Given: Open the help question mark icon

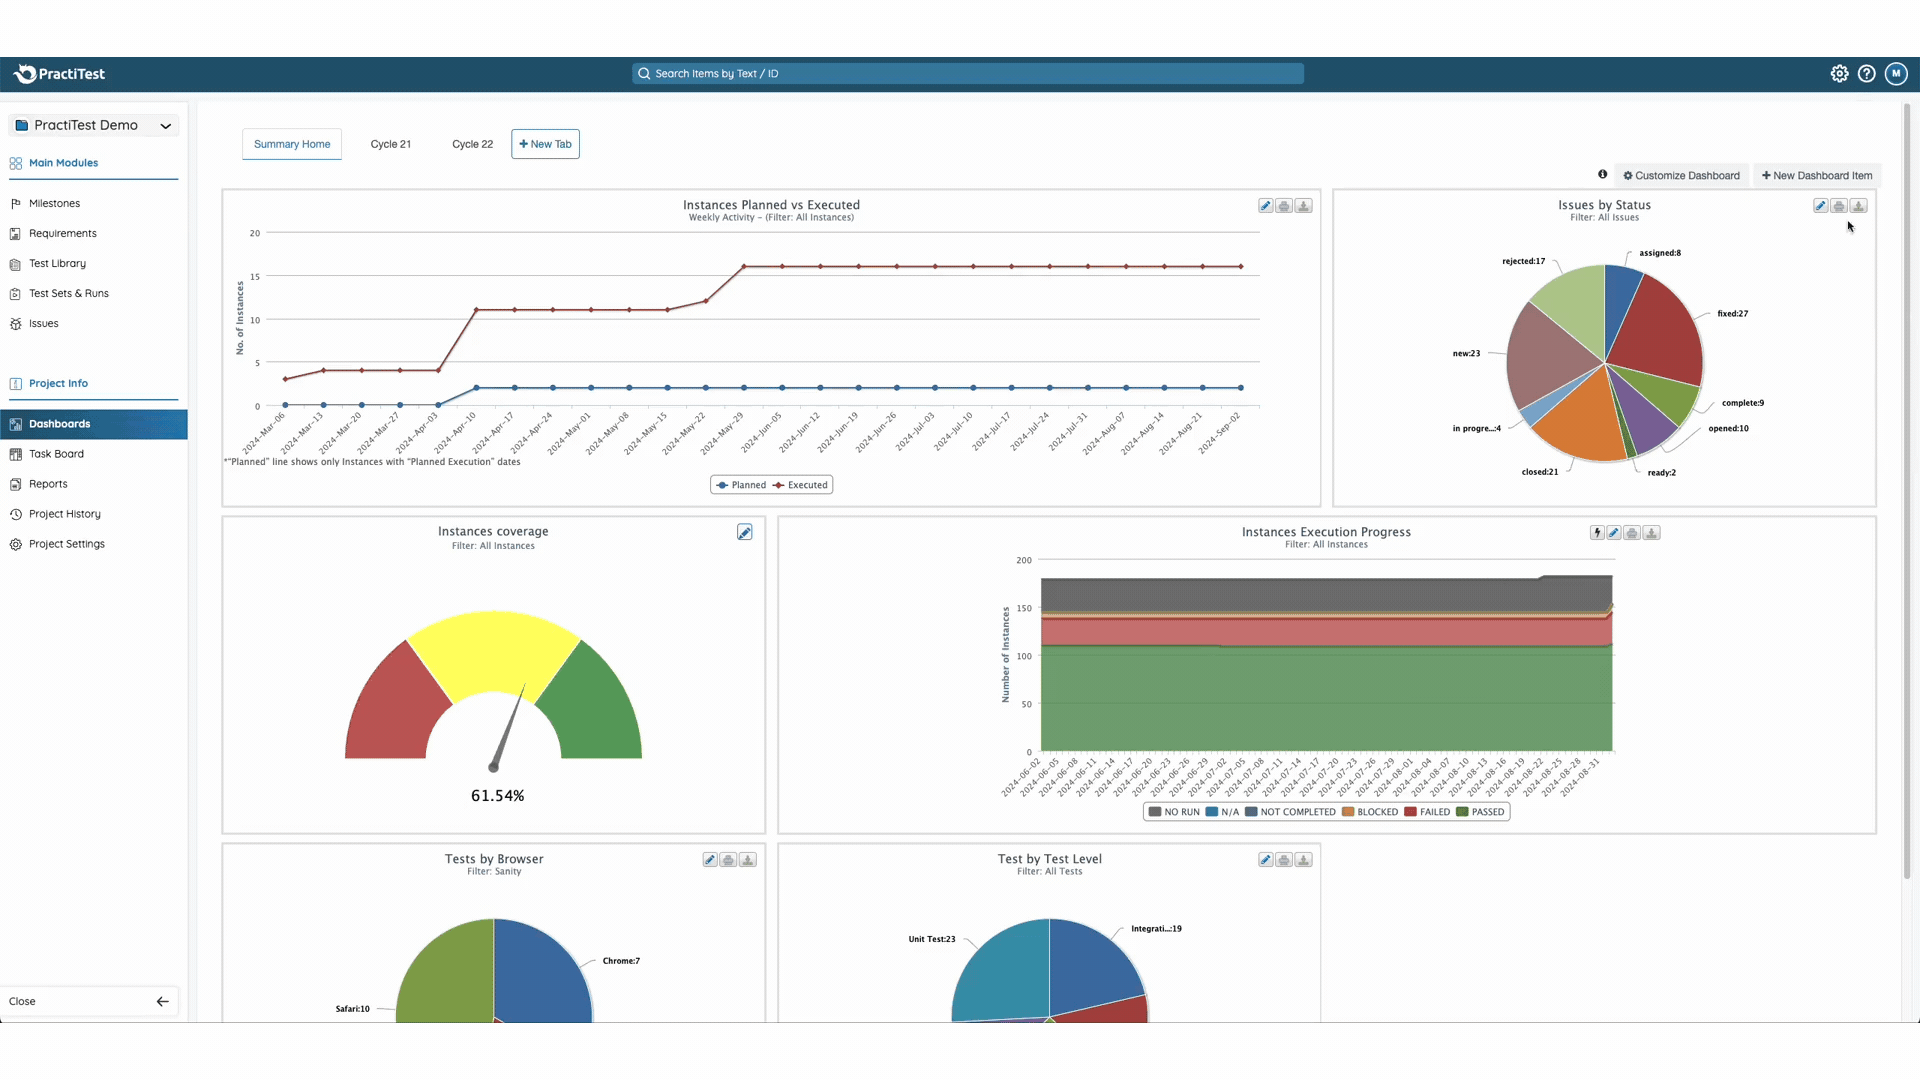Looking at the screenshot, I should (x=1866, y=74).
